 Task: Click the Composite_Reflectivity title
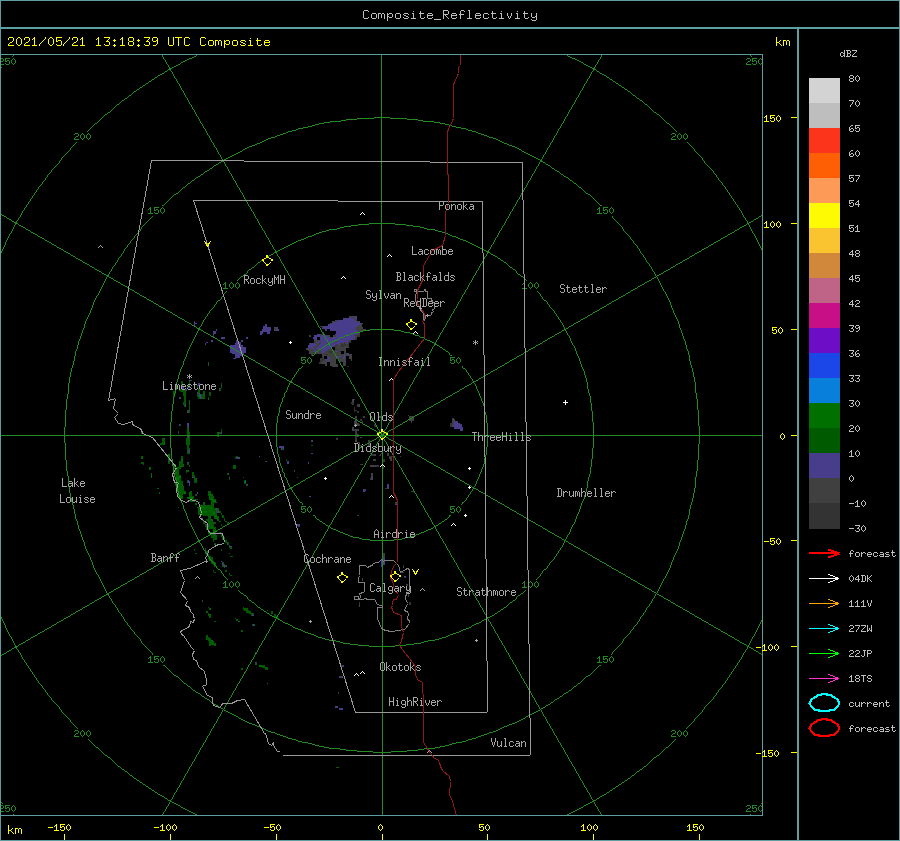tap(450, 15)
